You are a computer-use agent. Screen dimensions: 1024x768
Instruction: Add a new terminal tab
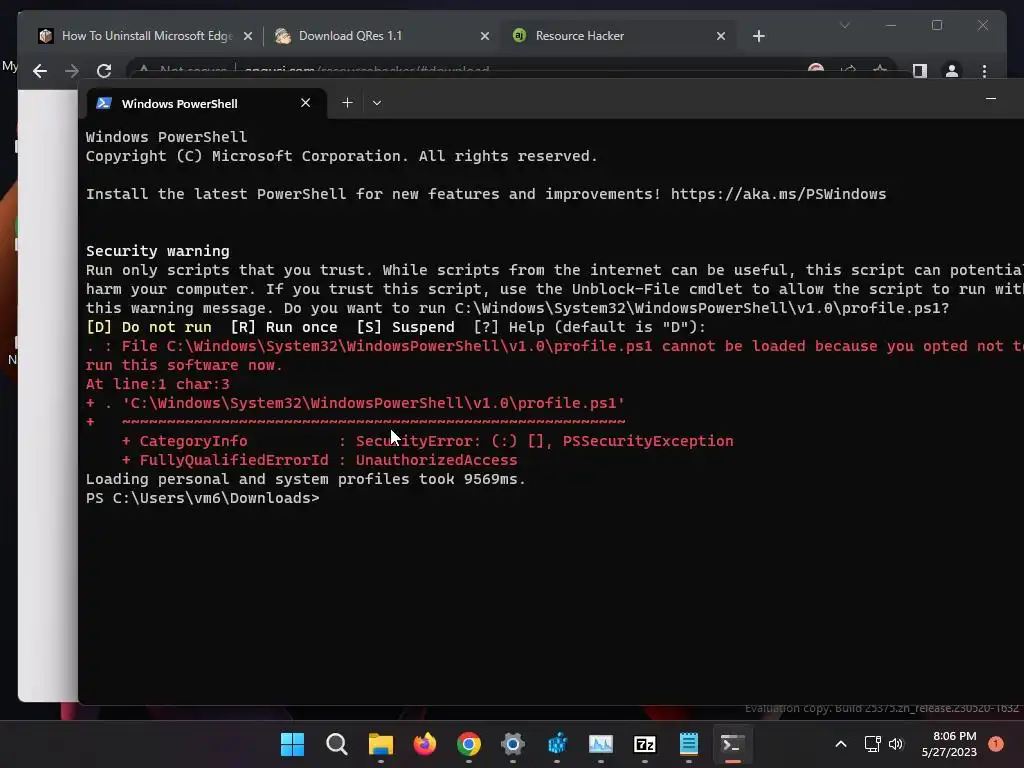coord(347,103)
